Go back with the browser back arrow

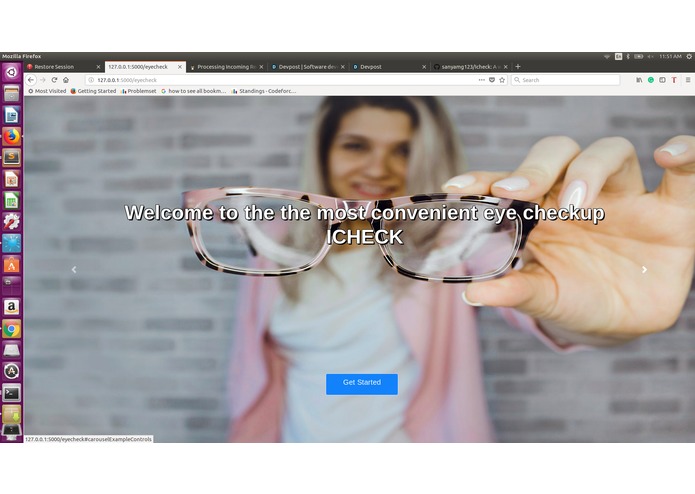pos(31,80)
